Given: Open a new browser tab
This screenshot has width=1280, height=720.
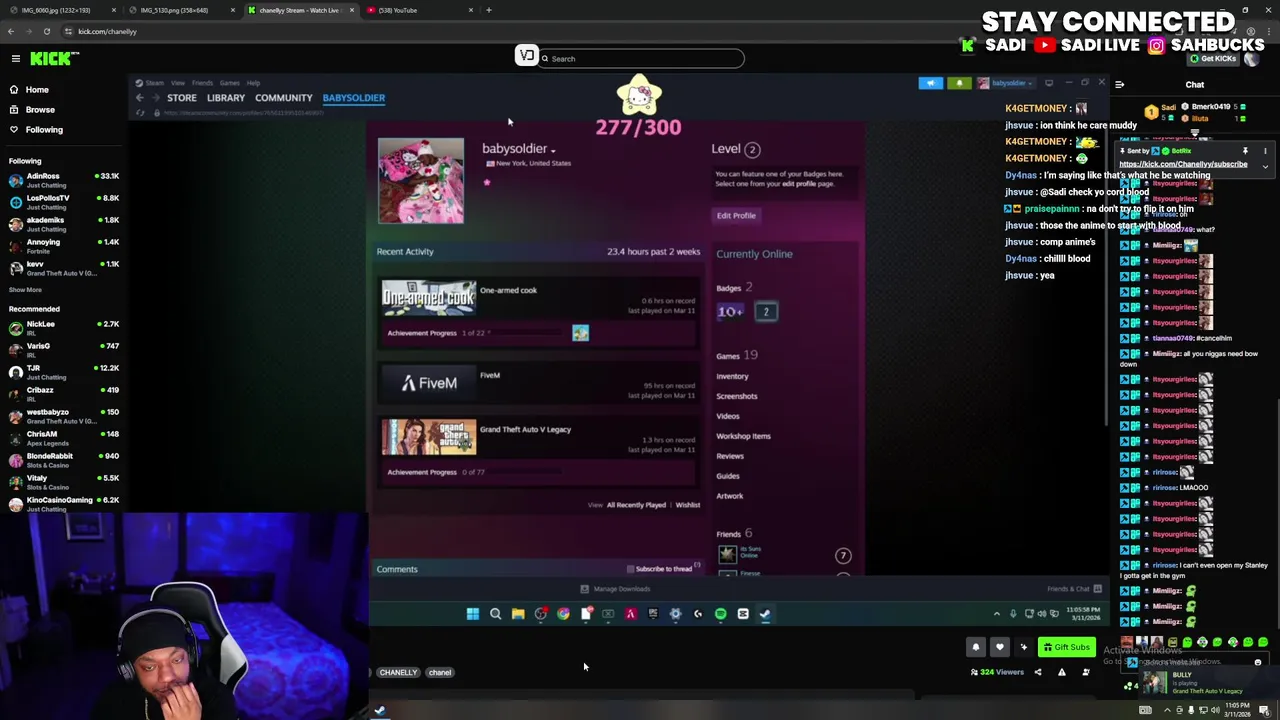Looking at the screenshot, I should (489, 10).
